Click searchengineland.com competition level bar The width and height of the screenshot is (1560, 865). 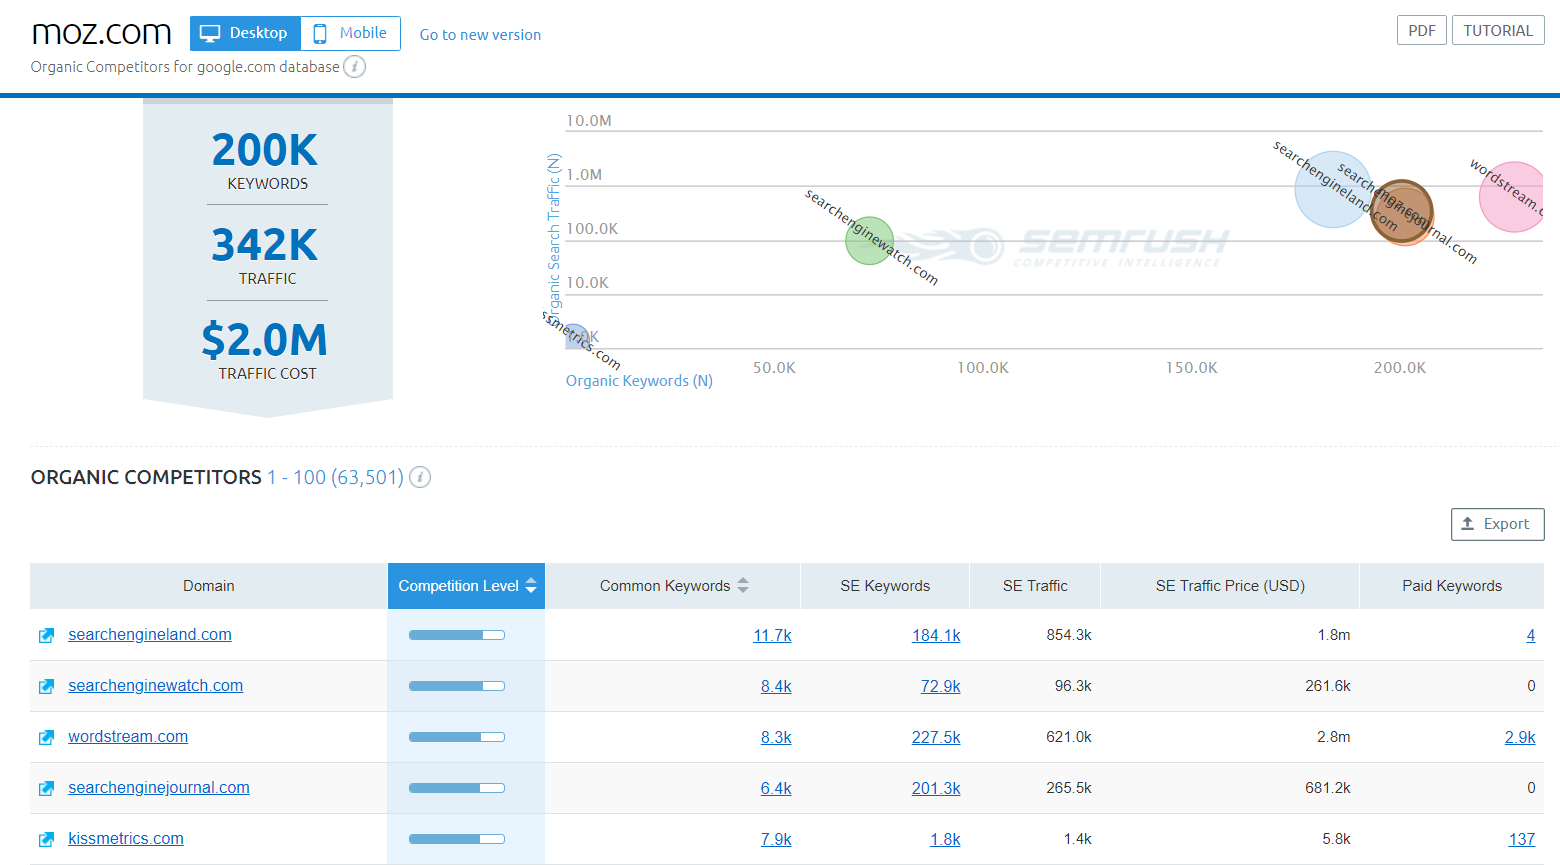457,635
